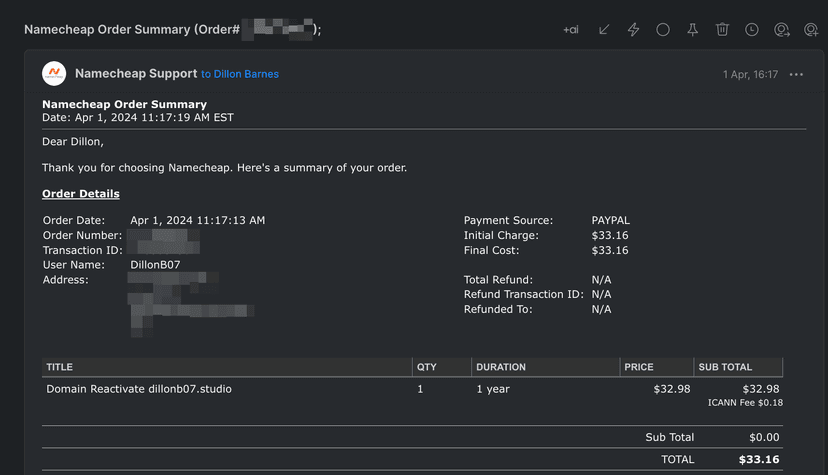Click the '1 Apr, 16:17' timestamp

click(750, 74)
